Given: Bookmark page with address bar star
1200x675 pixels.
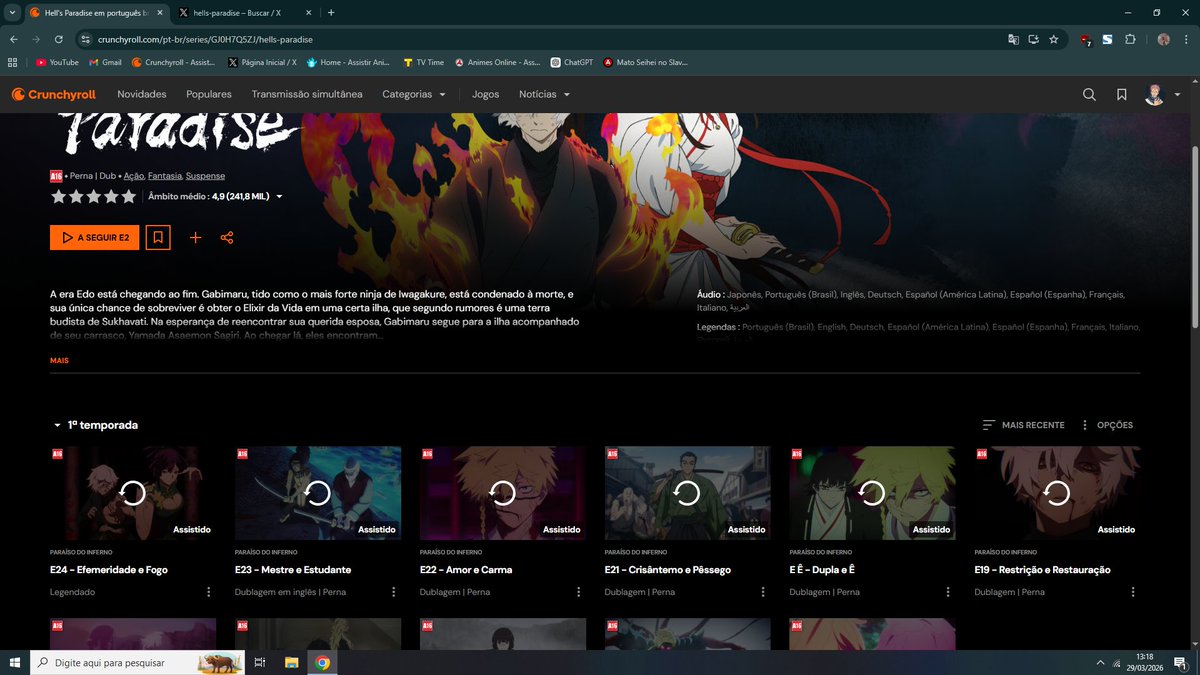Looking at the screenshot, I should (x=1054, y=39).
